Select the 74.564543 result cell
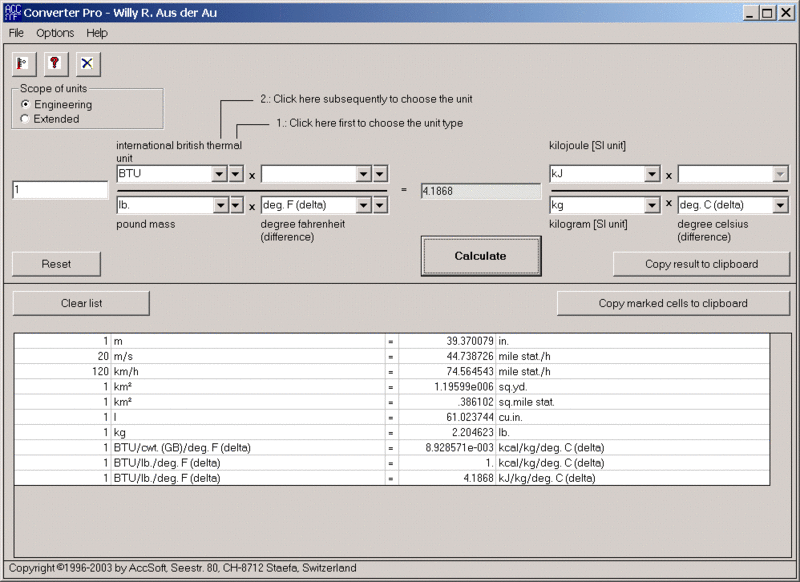The width and height of the screenshot is (800, 582). click(447, 372)
